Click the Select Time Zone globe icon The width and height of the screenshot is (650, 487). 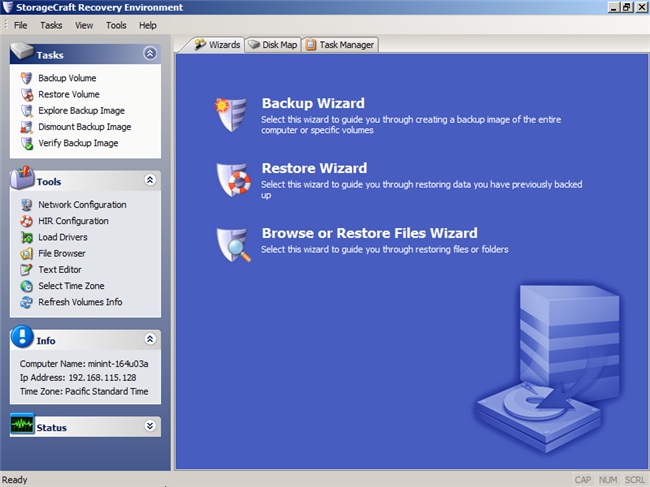[x=27, y=286]
